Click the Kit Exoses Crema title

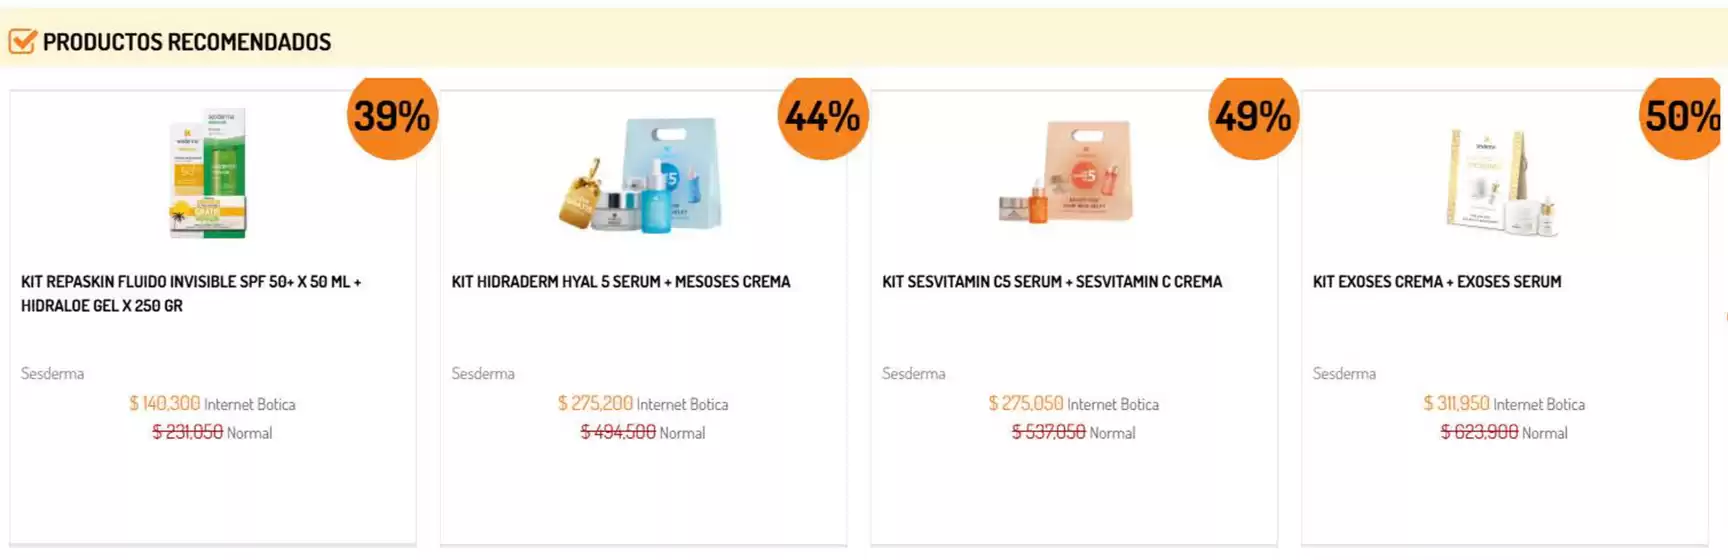point(1437,282)
